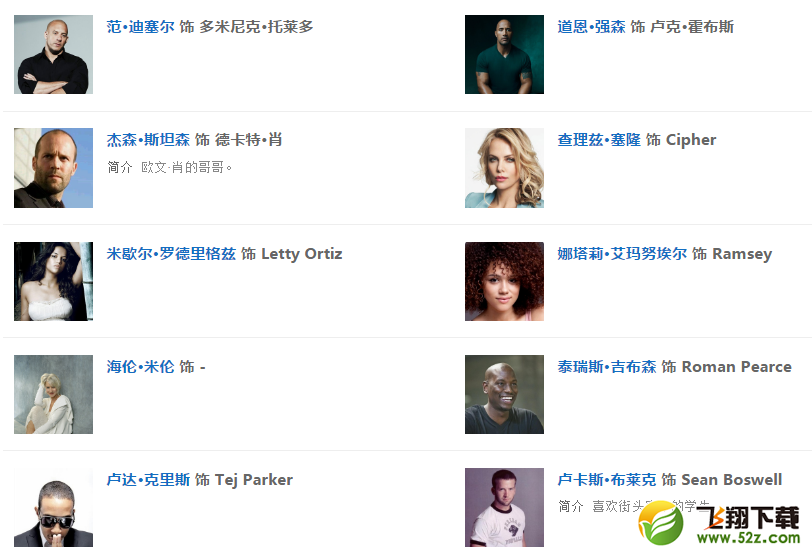Open 道恩·强森 actor link
Image resolution: width=812 pixels, height=557 pixels.
[x=591, y=26]
